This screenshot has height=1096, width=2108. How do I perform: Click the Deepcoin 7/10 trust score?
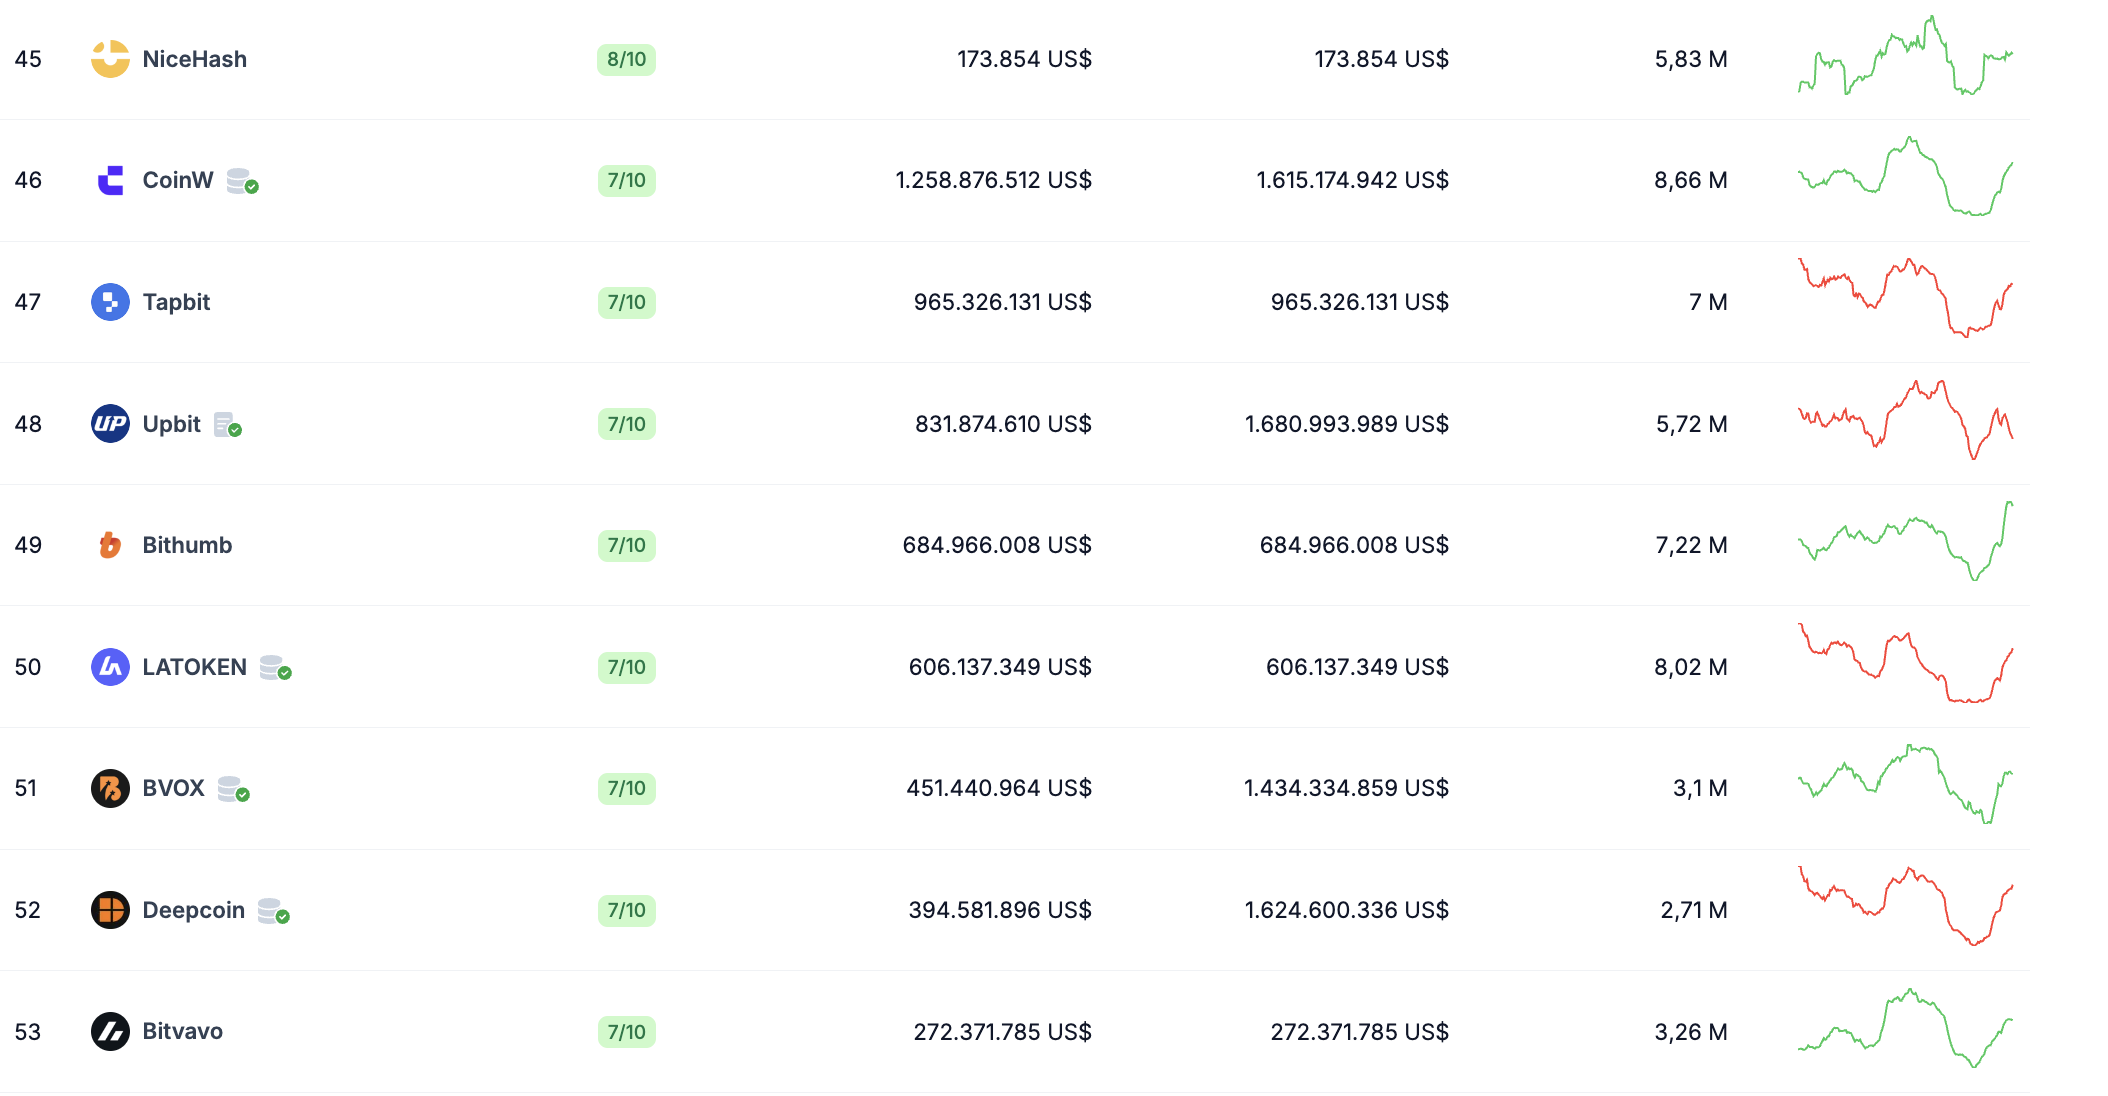pyautogui.click(x=626, y=910)
